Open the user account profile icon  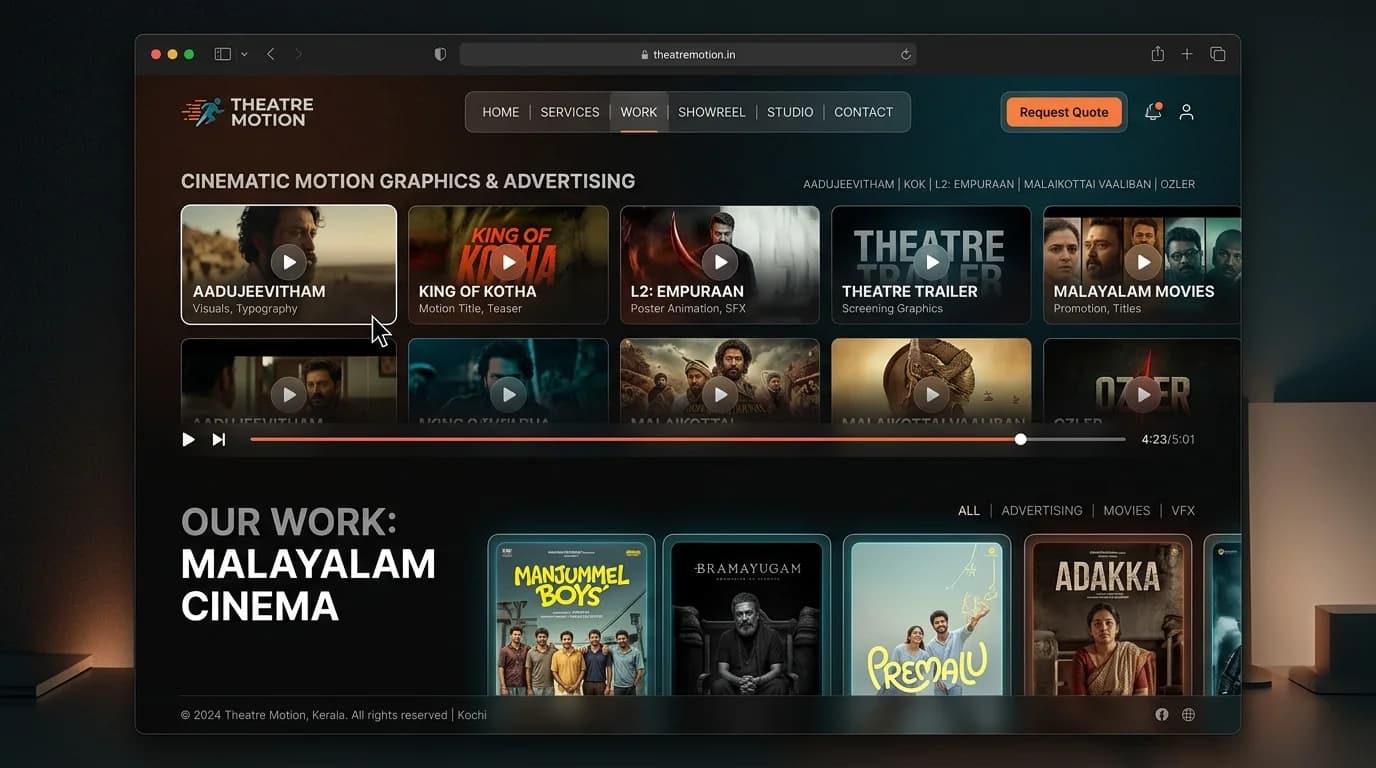point(1186,112)
